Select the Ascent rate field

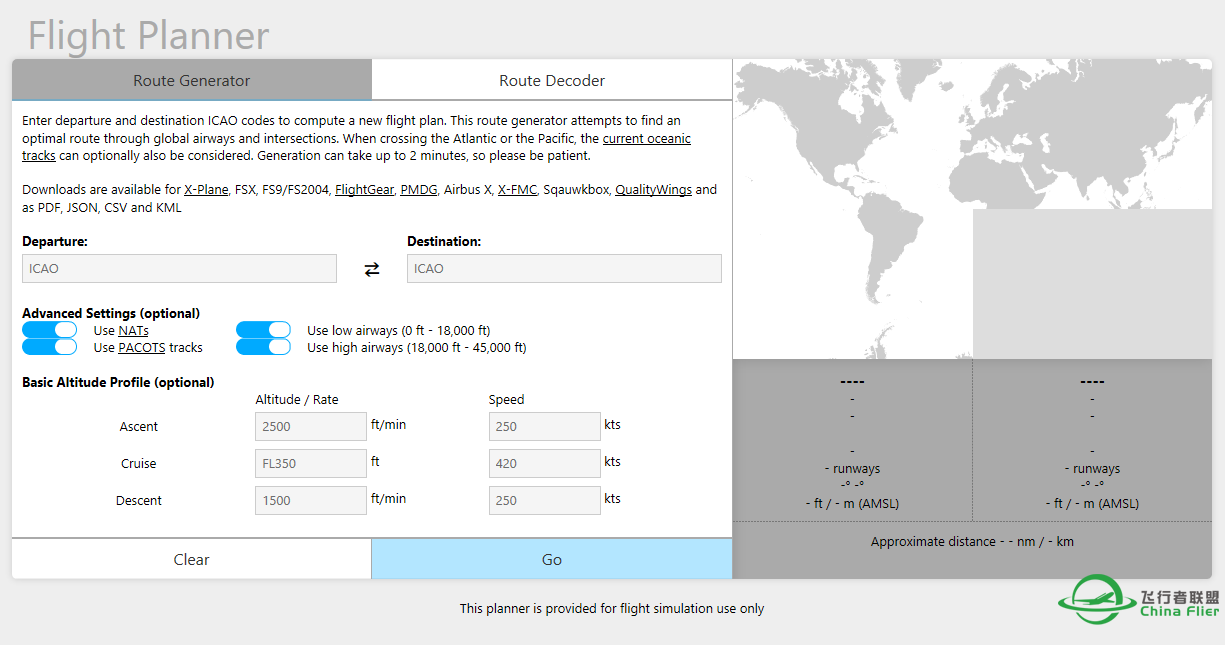[x=311, y=427]
